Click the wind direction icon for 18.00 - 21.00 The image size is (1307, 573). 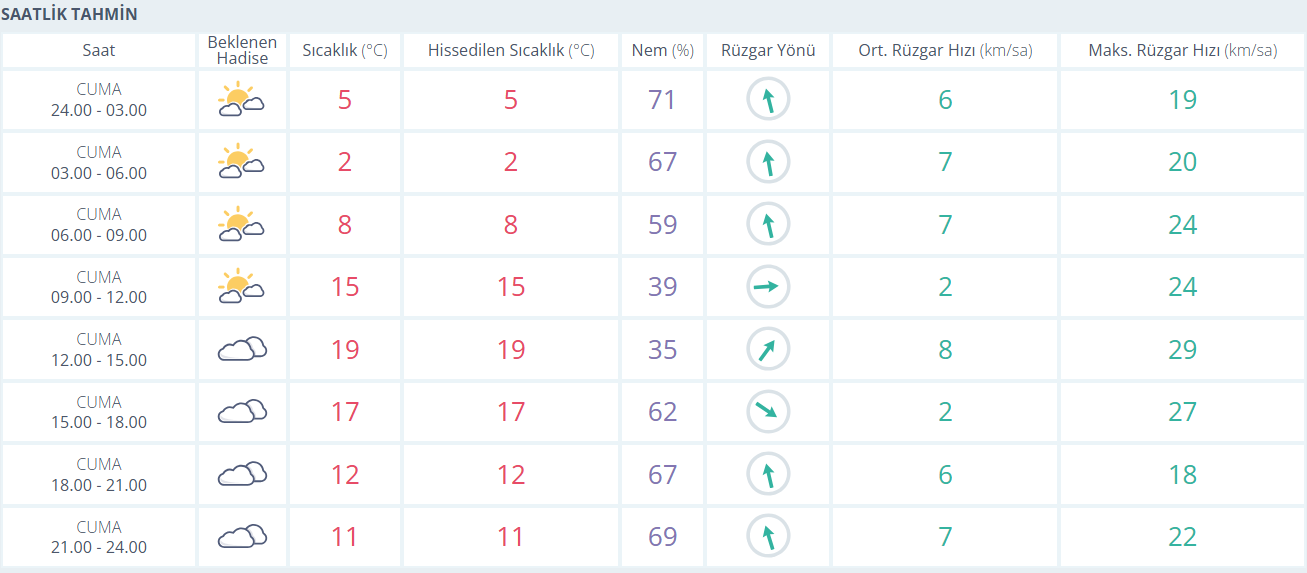point(768,474)
